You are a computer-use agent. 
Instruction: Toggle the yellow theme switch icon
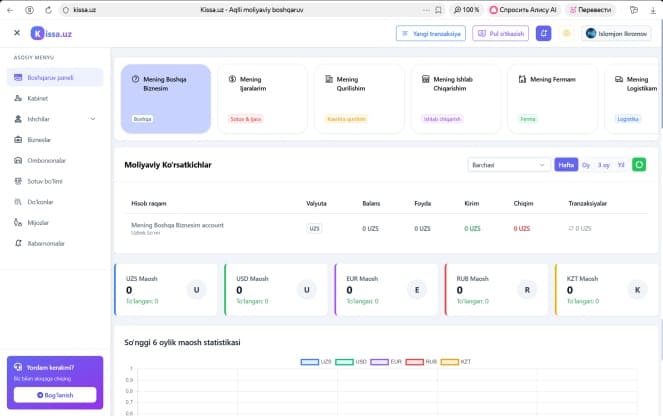[567, 33]
